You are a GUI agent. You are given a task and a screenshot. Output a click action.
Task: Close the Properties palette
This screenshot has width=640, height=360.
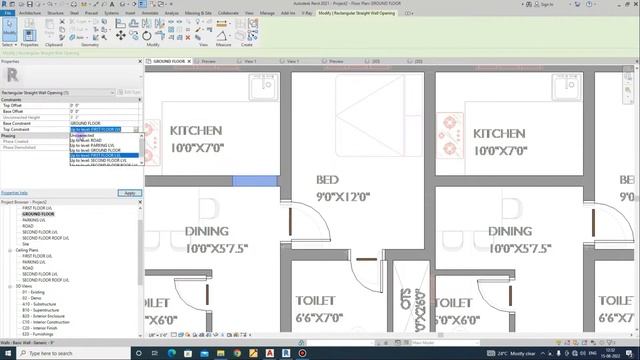pos(140,61)
